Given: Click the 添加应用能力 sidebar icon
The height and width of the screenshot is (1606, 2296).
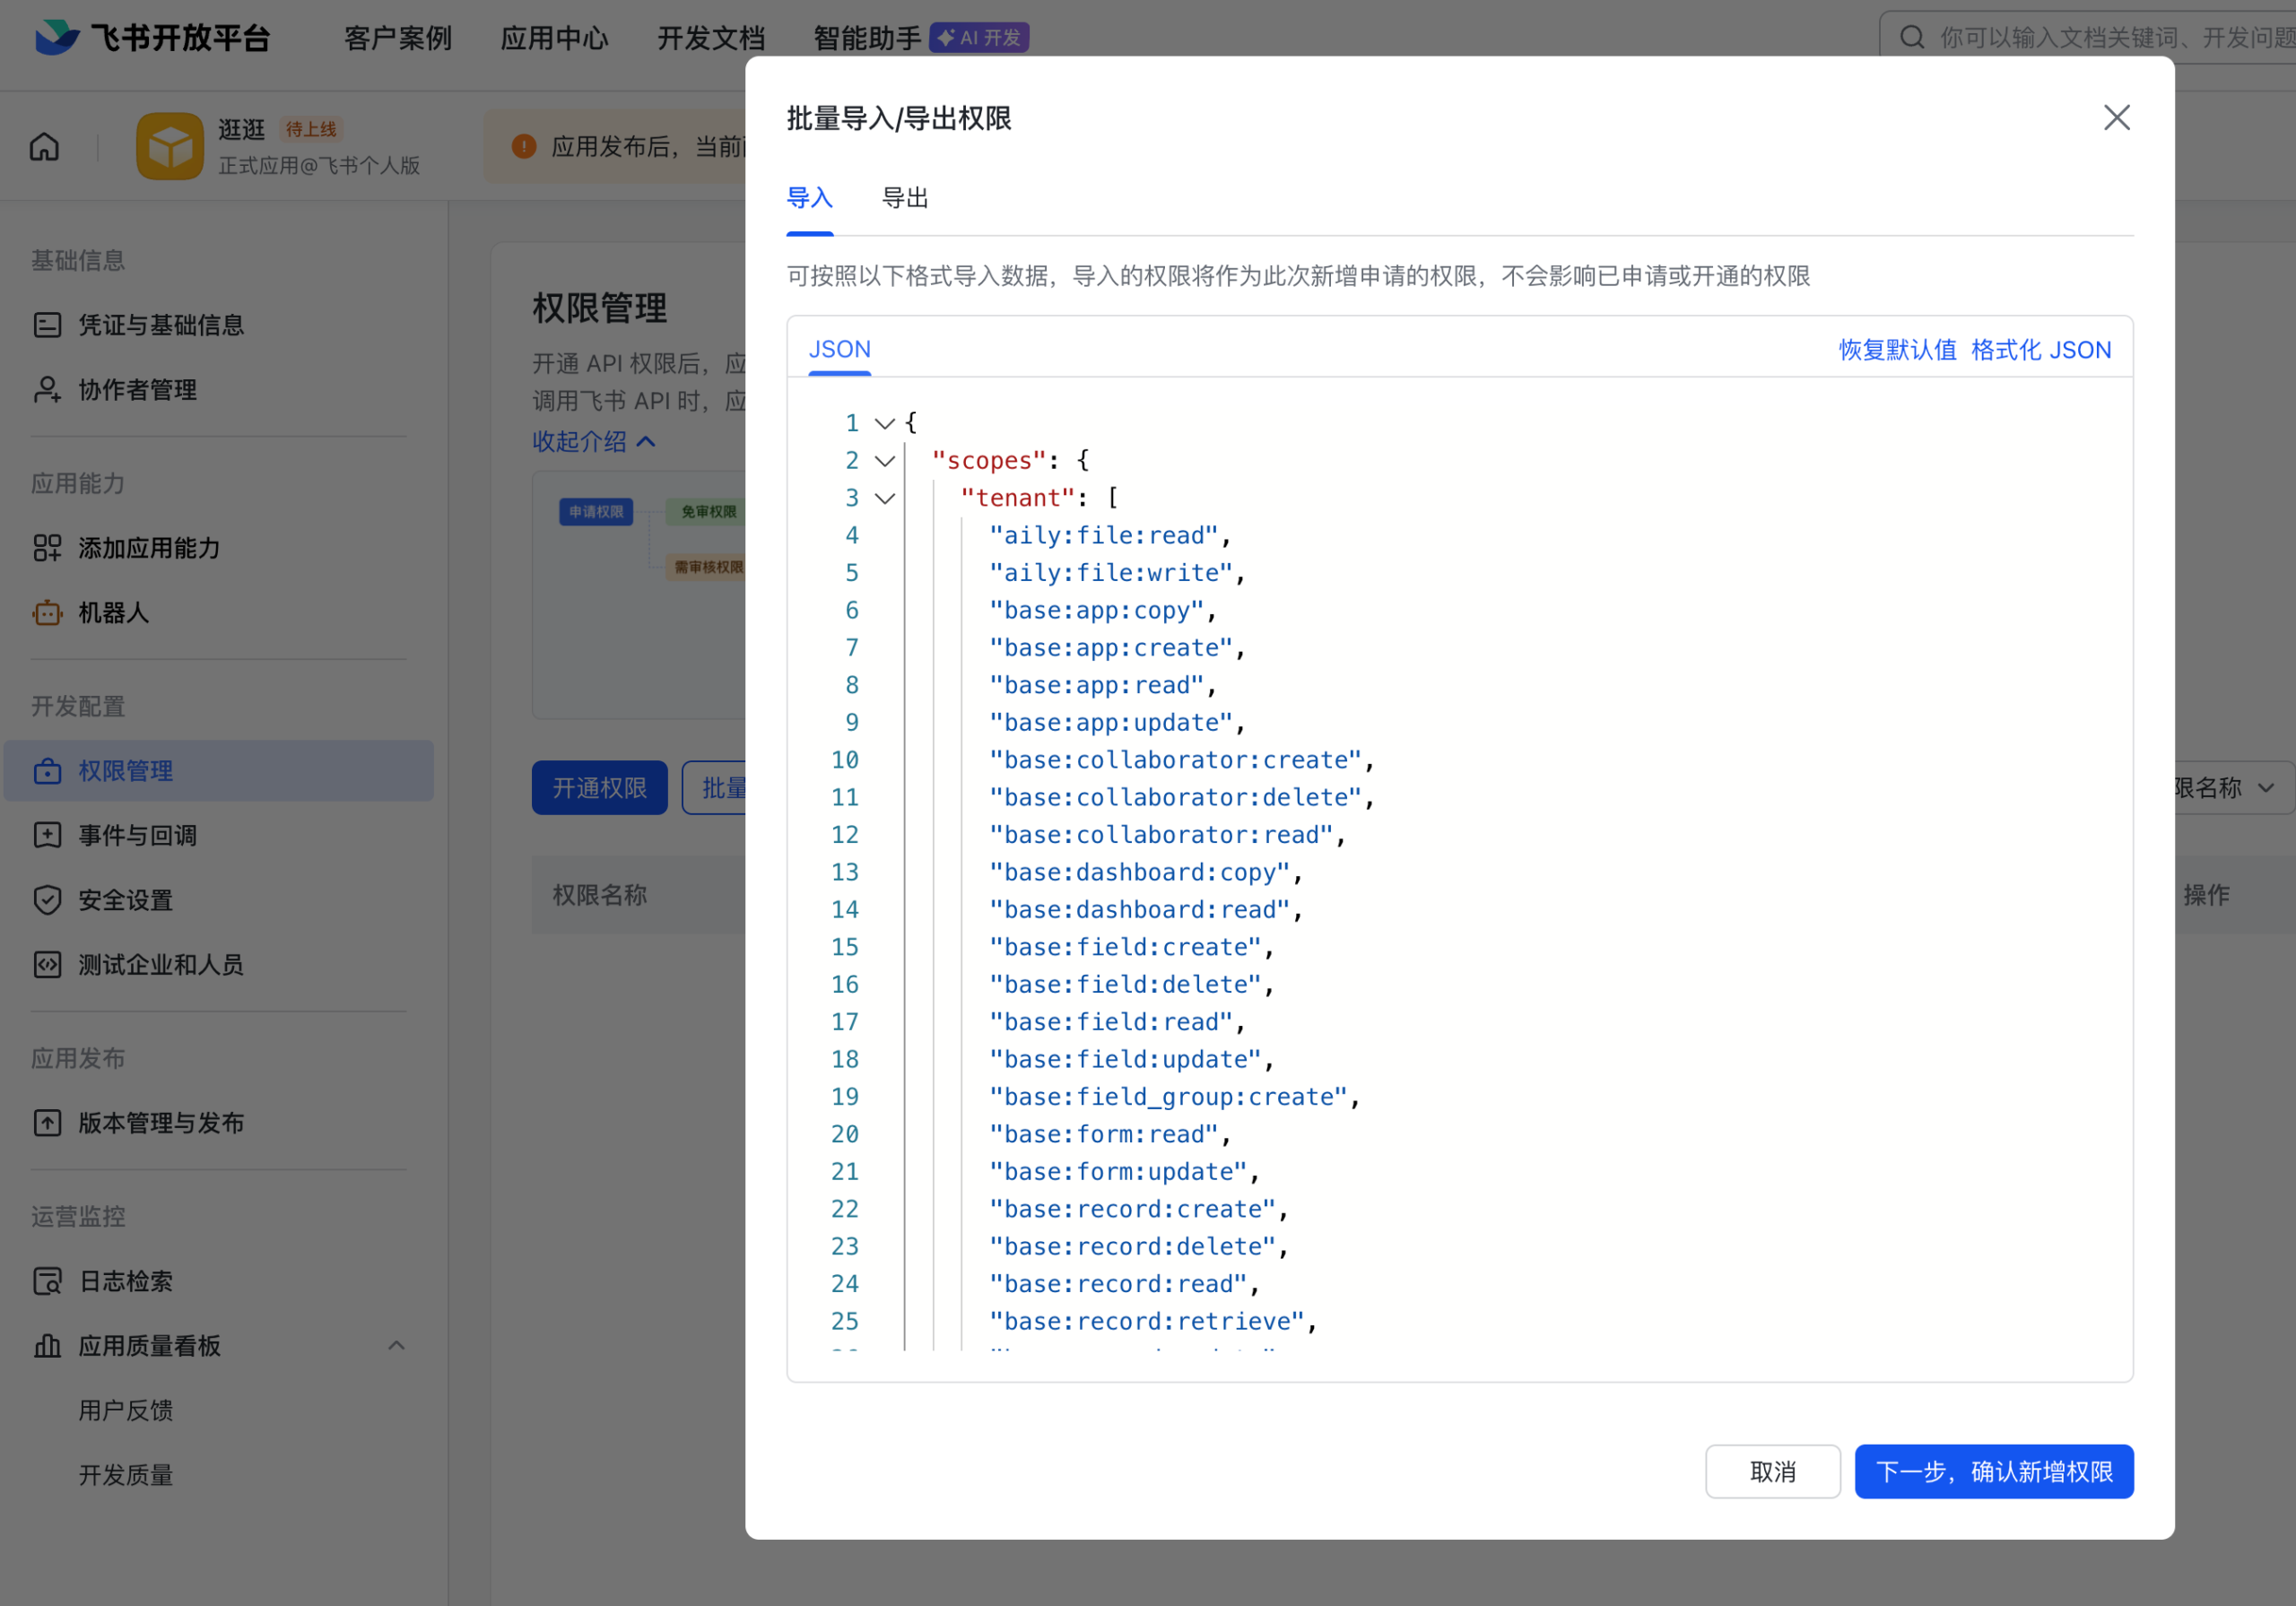Looking at the screenshot, I should [x=47, y=548].
